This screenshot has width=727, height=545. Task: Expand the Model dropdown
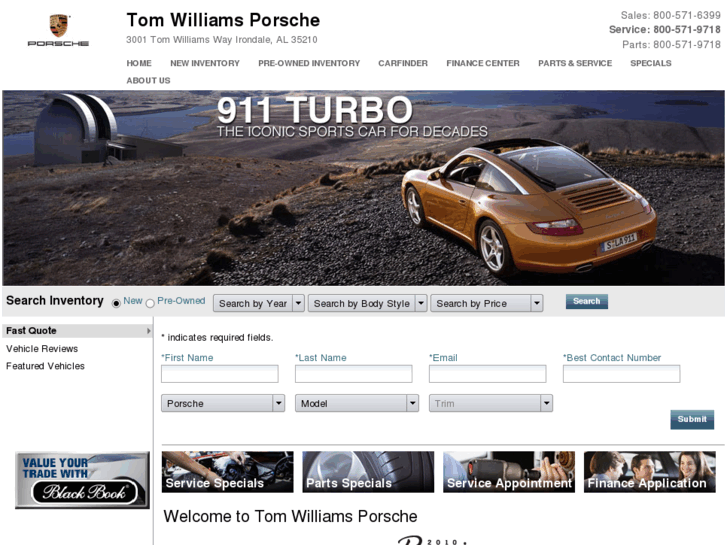(x=357, y=403)
